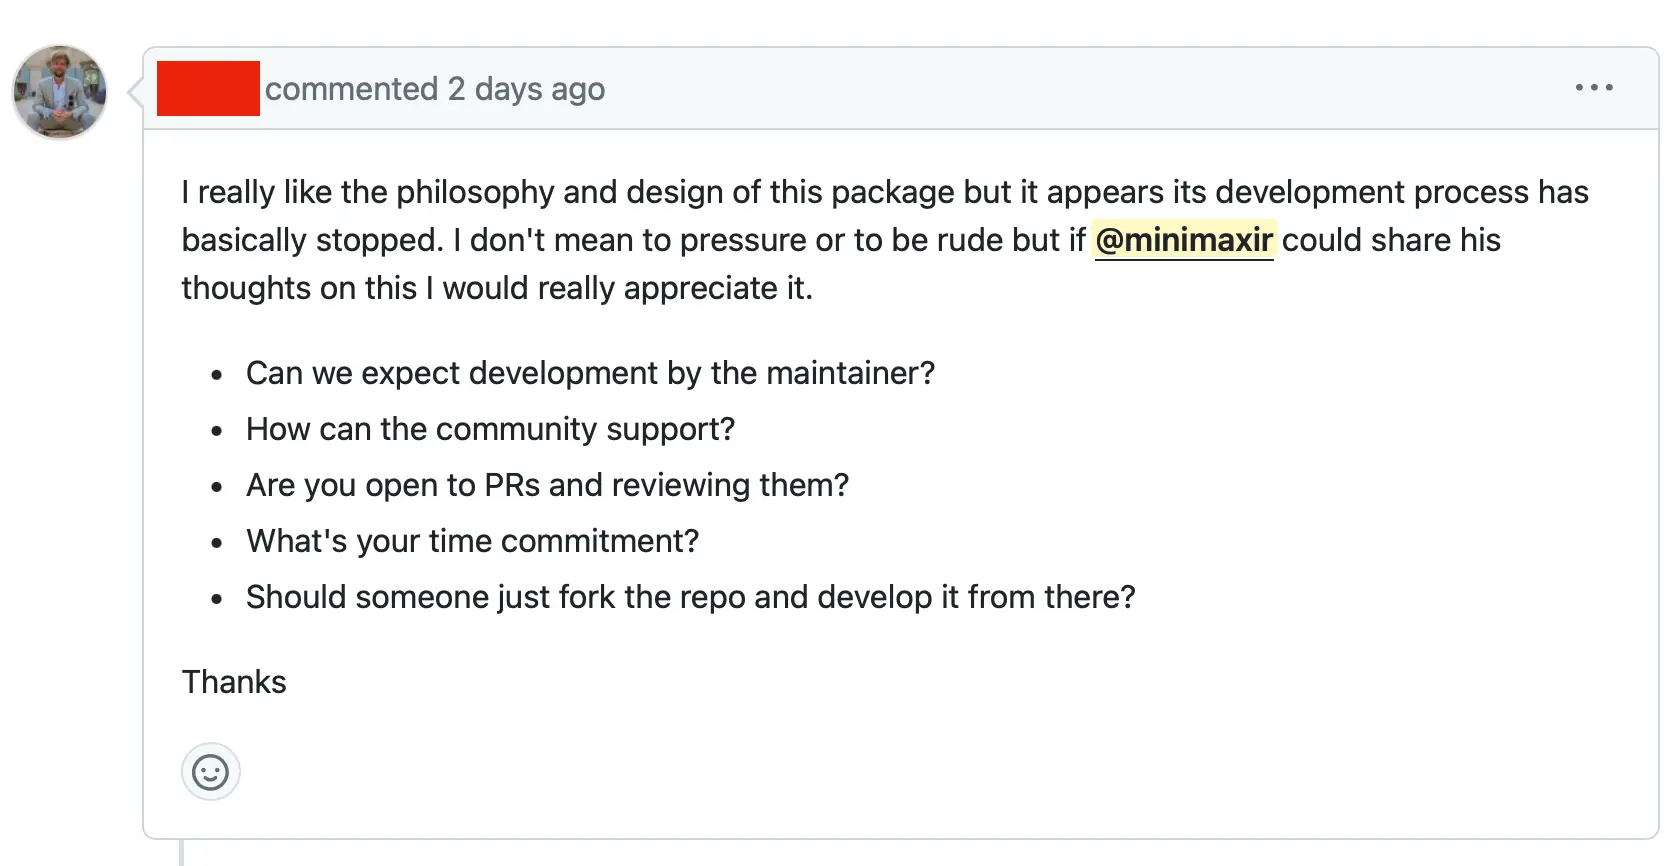The height and width of the screenshot is (866, 1680).
Task: Click the "thoughts on this I would" line
Action: (x=497, y=288)
